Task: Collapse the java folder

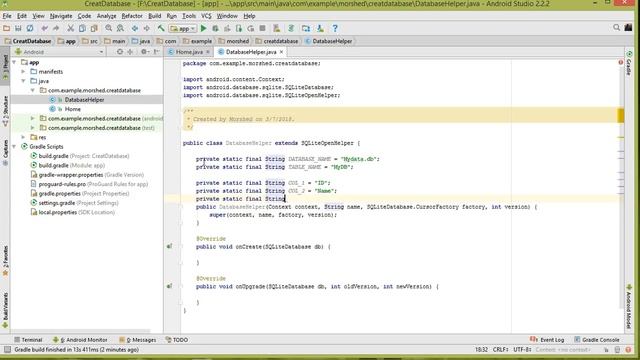Action: click(x=24, y=81)
